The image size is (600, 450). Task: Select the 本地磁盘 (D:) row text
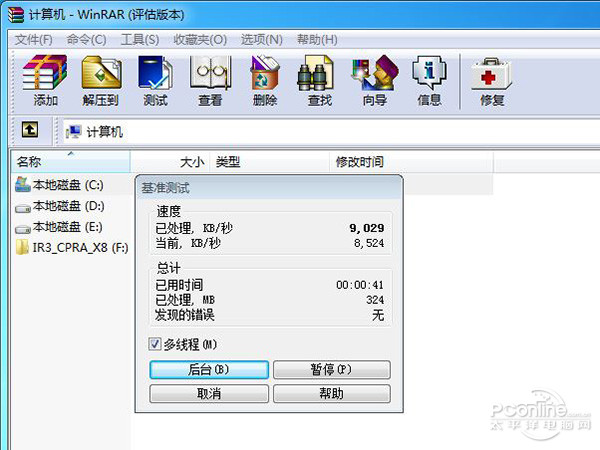[68, 206]
